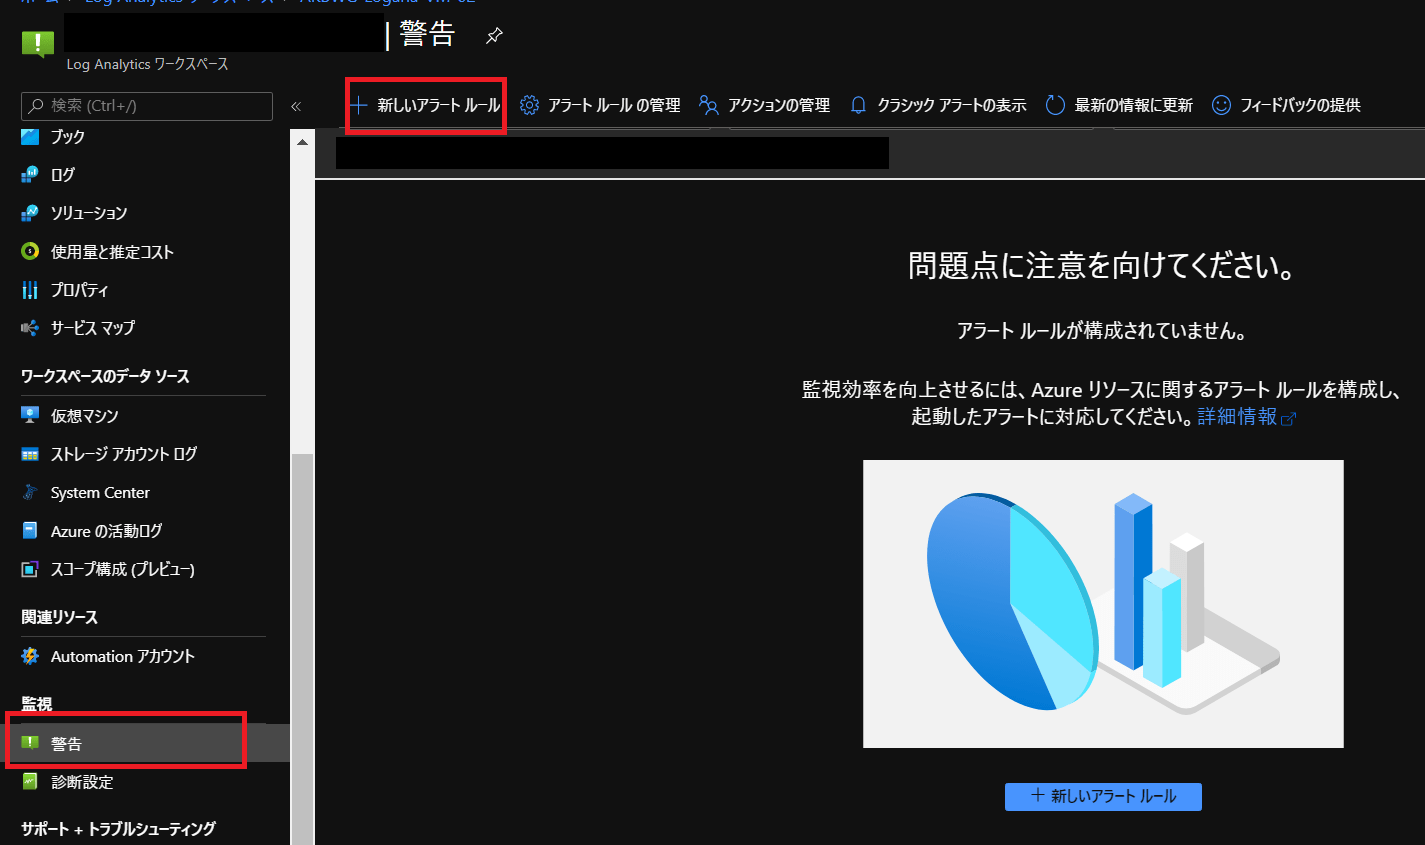Focus the 検索 (Ctrl+/) search box
1425x845 pixels.
[147, 106]
